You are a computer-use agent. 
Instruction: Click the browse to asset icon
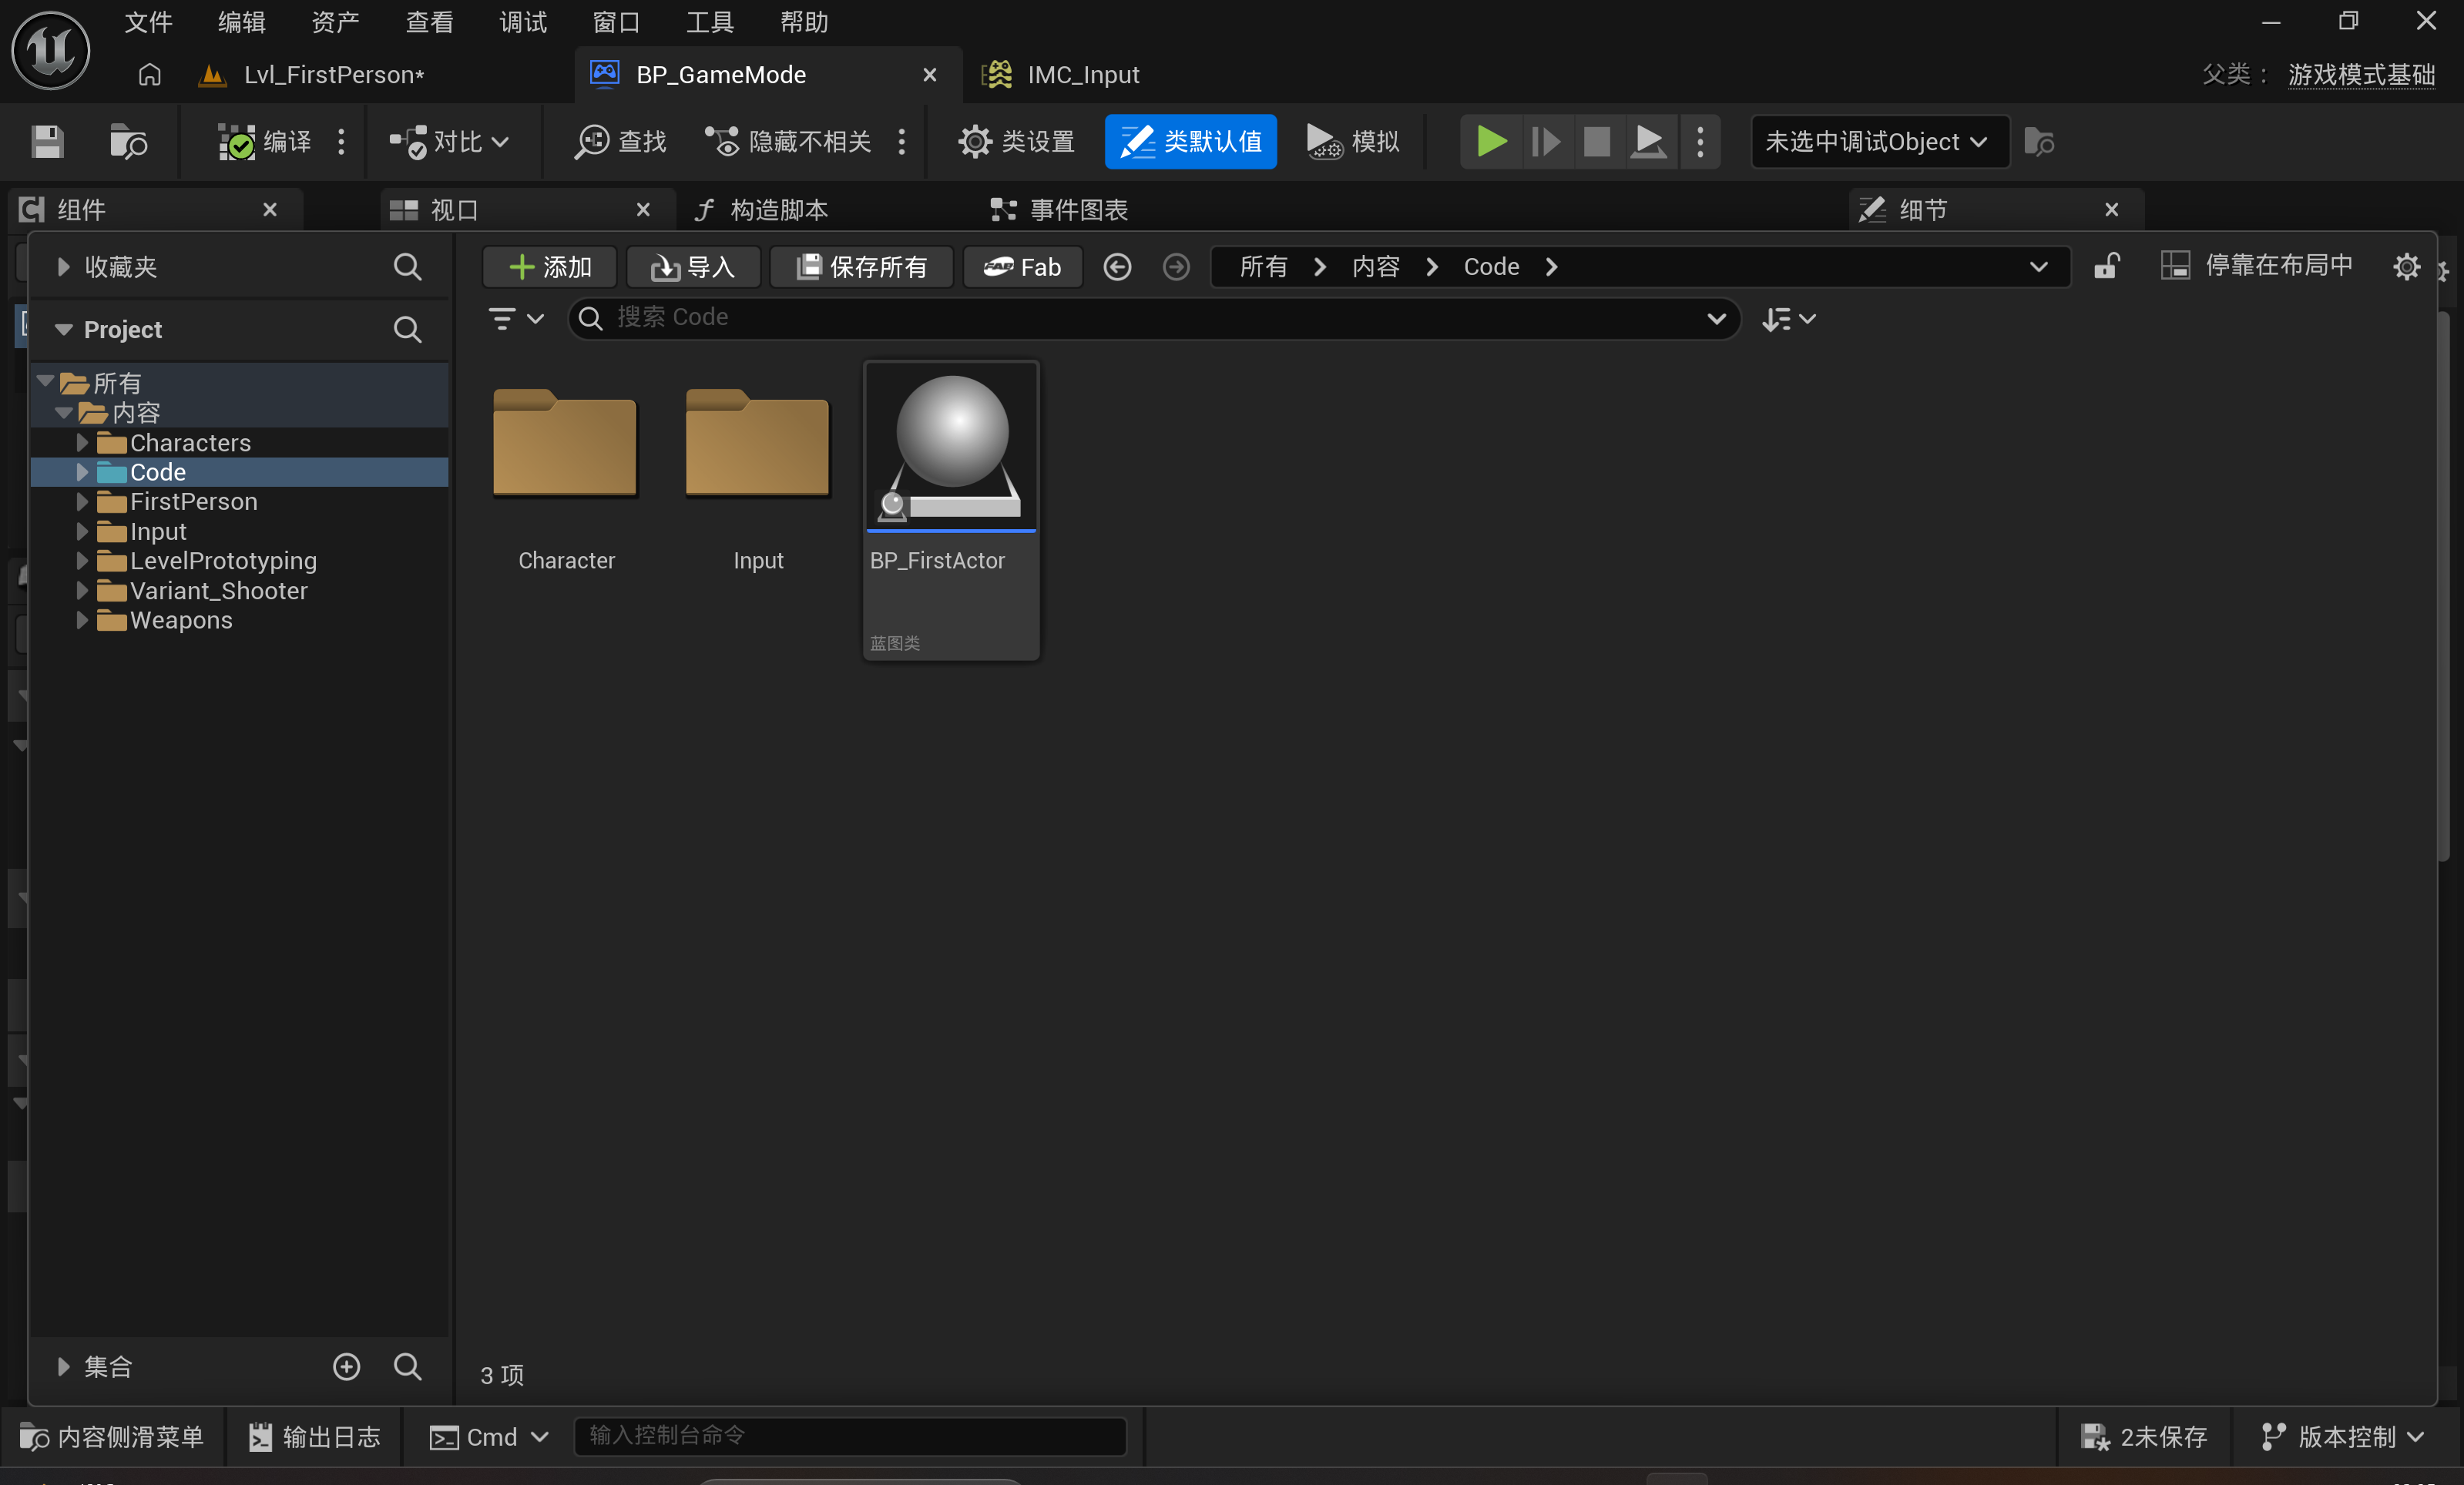(128, 141)
